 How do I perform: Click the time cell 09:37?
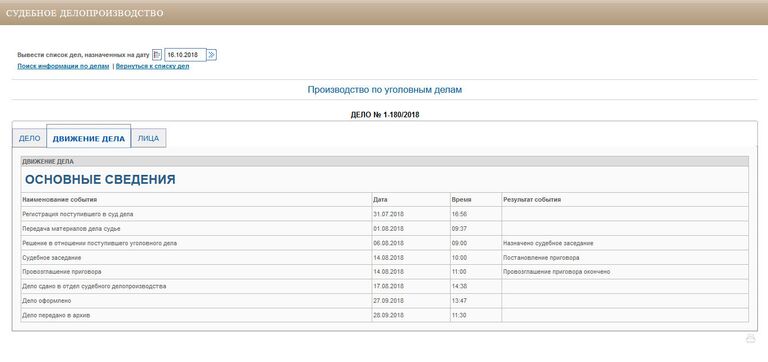pyautogui.click(x=476, y=229)
